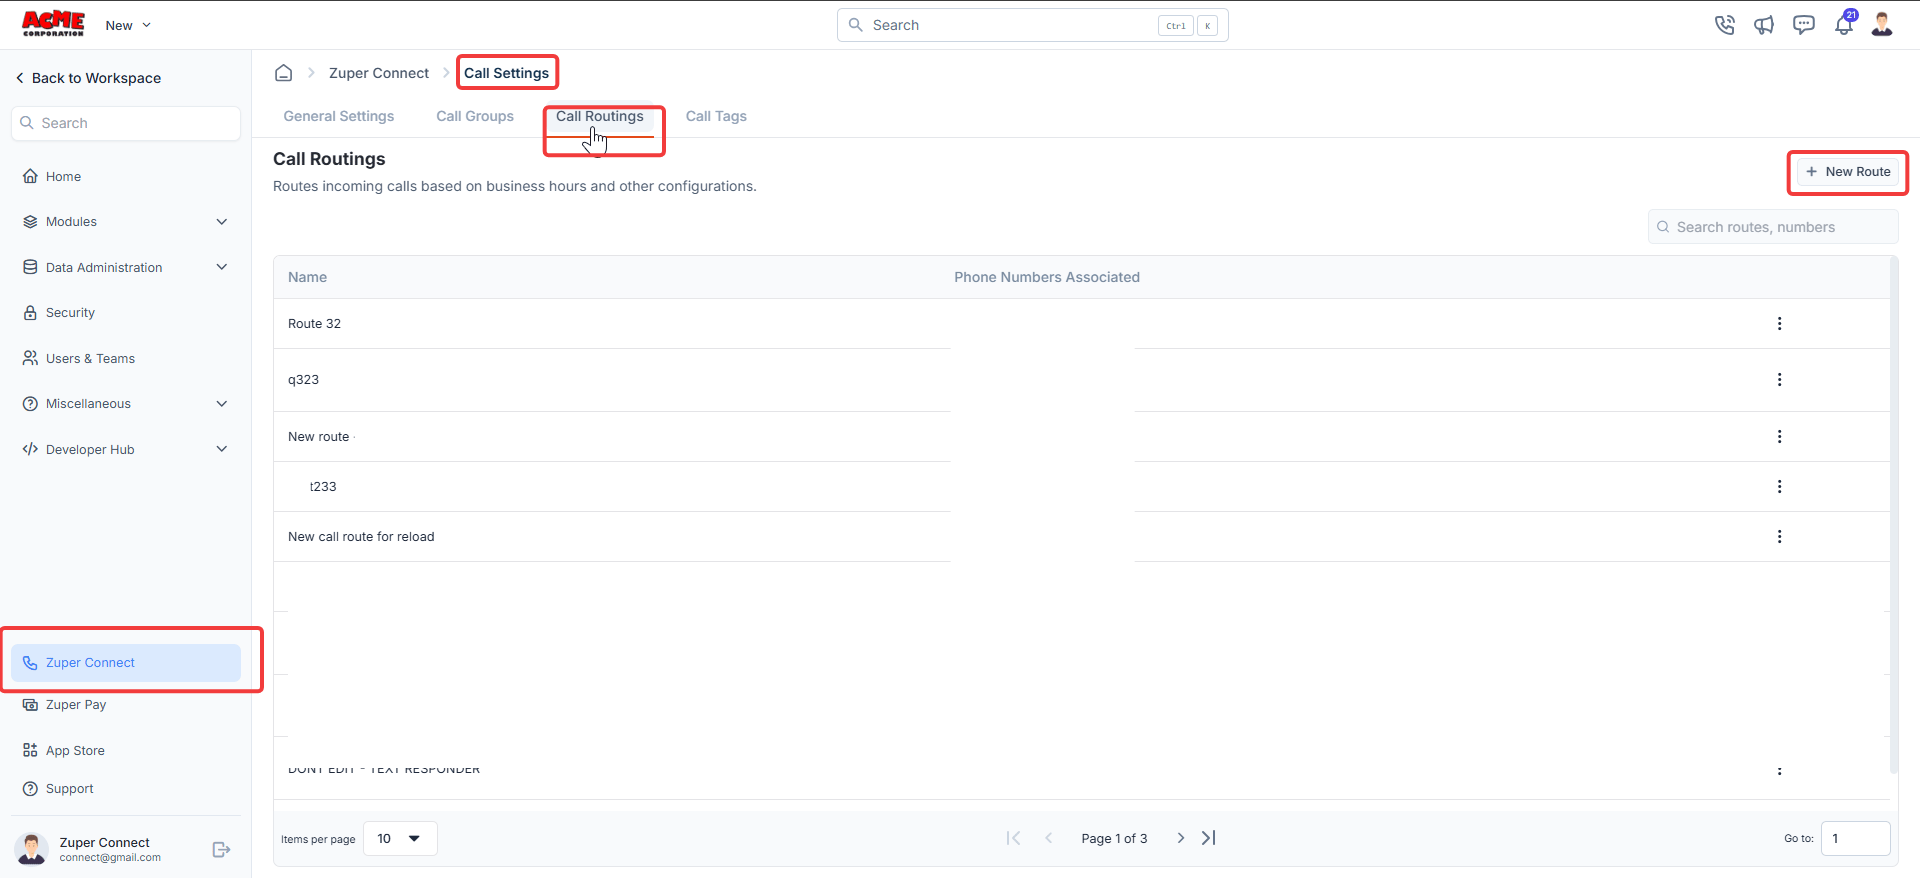Focus the global Search bar
Image resolution: width=1920 pixels, height=878 pixels.
click(1033, 25)
